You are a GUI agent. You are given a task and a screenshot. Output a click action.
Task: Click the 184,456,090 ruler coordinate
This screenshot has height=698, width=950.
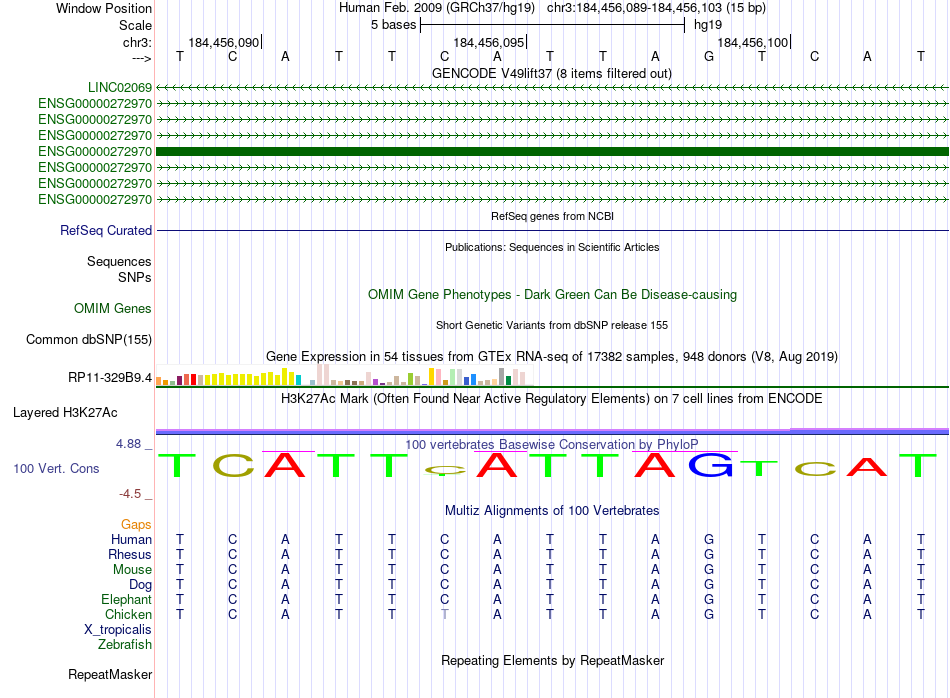pos(224,42)
